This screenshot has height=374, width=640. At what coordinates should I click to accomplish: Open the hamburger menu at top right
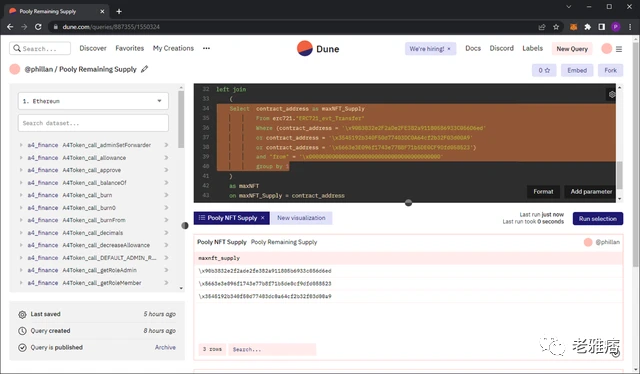pos(619,49)
